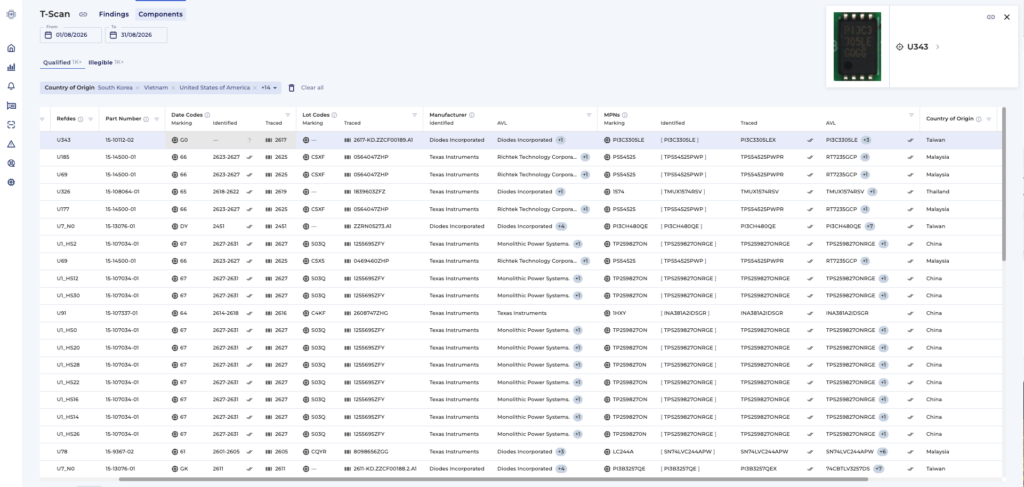The height and width of the screenshot is (487, 1024).
Task: Expand +3 AVL badge in the U78 row
Action: [560, 452]
